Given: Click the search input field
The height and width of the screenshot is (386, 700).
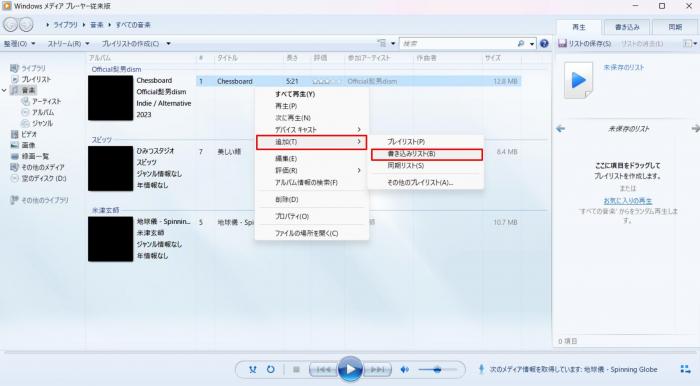Looking at the screenshot, I should point(458,43).
